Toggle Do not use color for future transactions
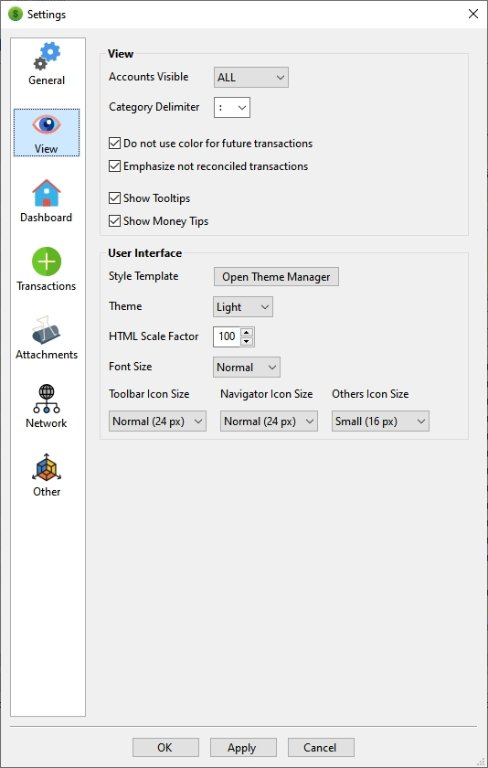This screenshot has width=488, height=768. click(115, 144)
